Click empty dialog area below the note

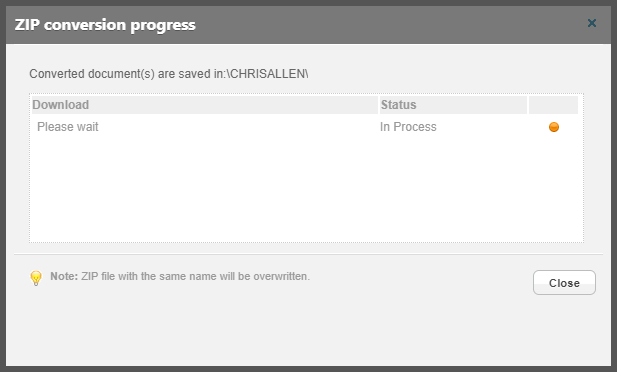275,331
